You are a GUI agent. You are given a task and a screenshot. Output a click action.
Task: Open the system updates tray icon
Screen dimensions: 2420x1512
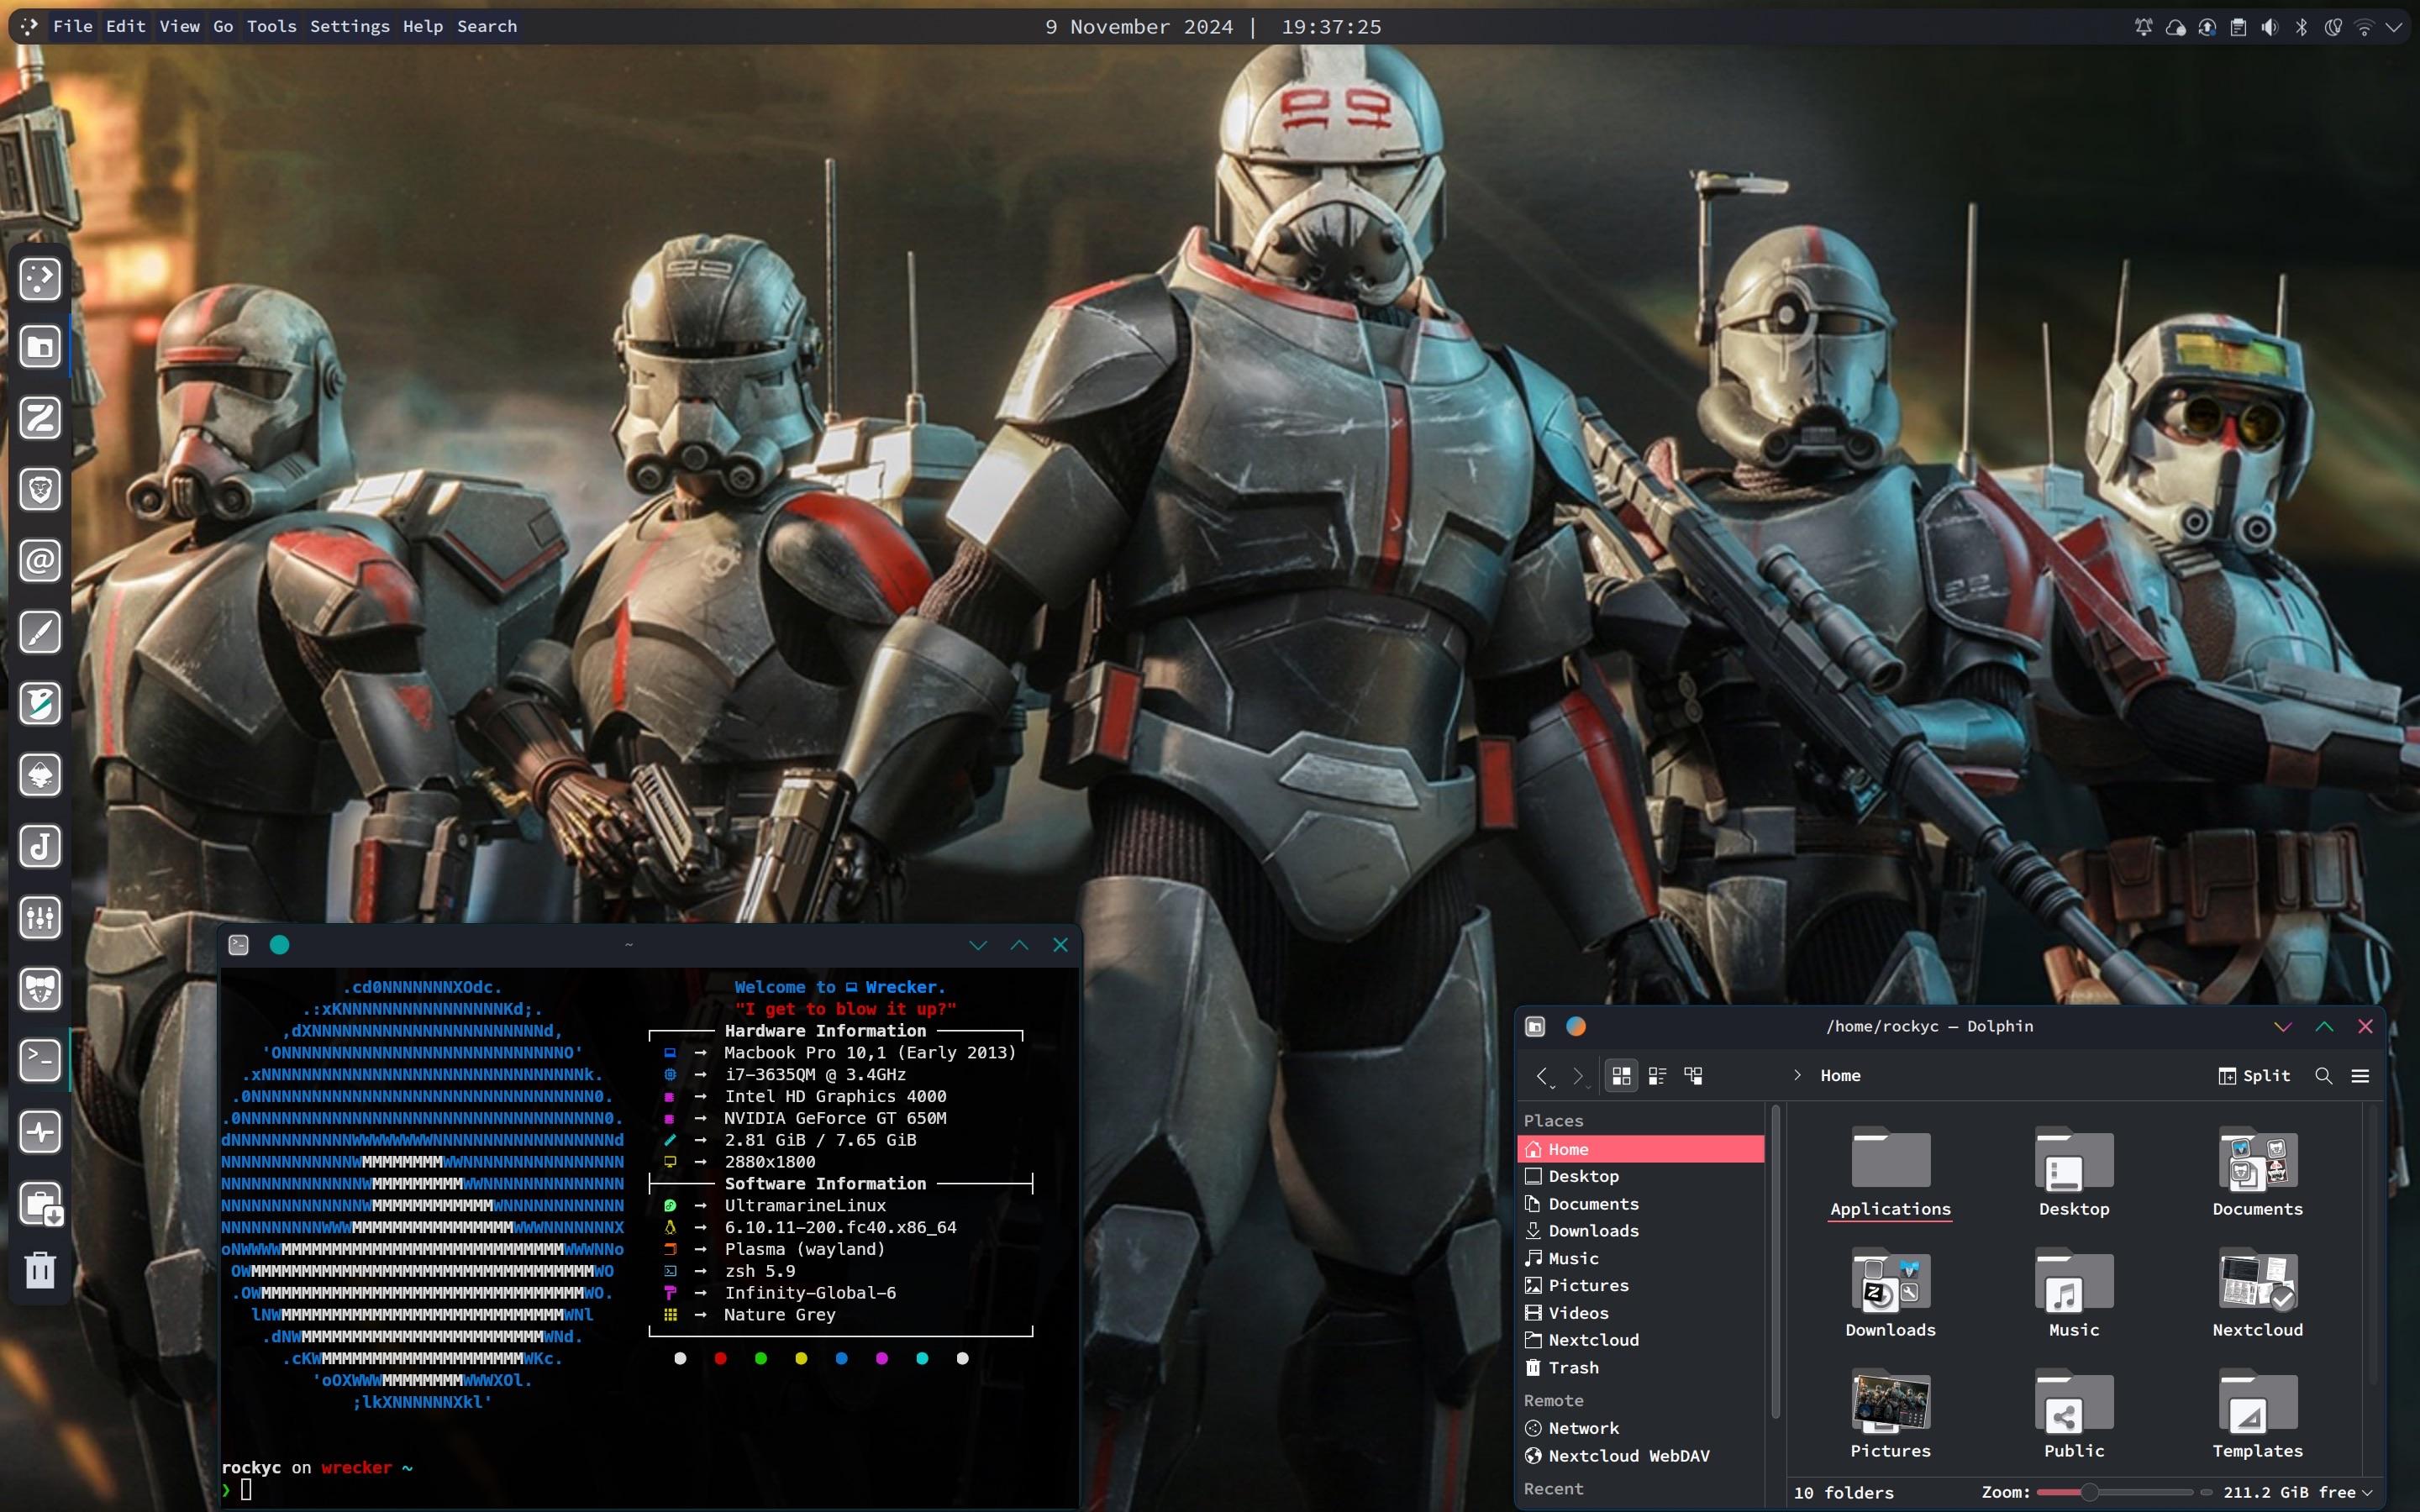coord(2207,27)
